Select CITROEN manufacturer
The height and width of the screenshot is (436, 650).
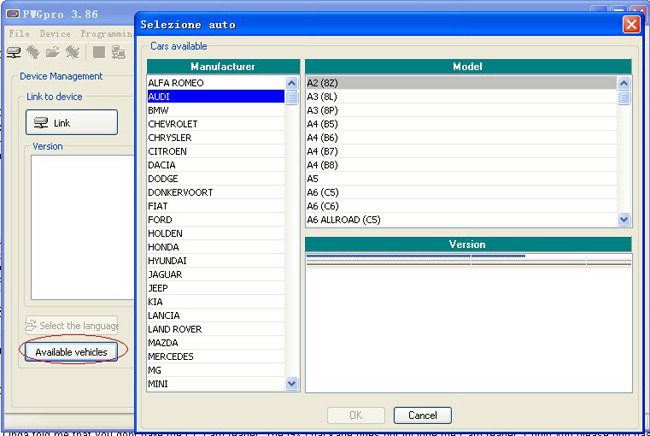point(216,151)
